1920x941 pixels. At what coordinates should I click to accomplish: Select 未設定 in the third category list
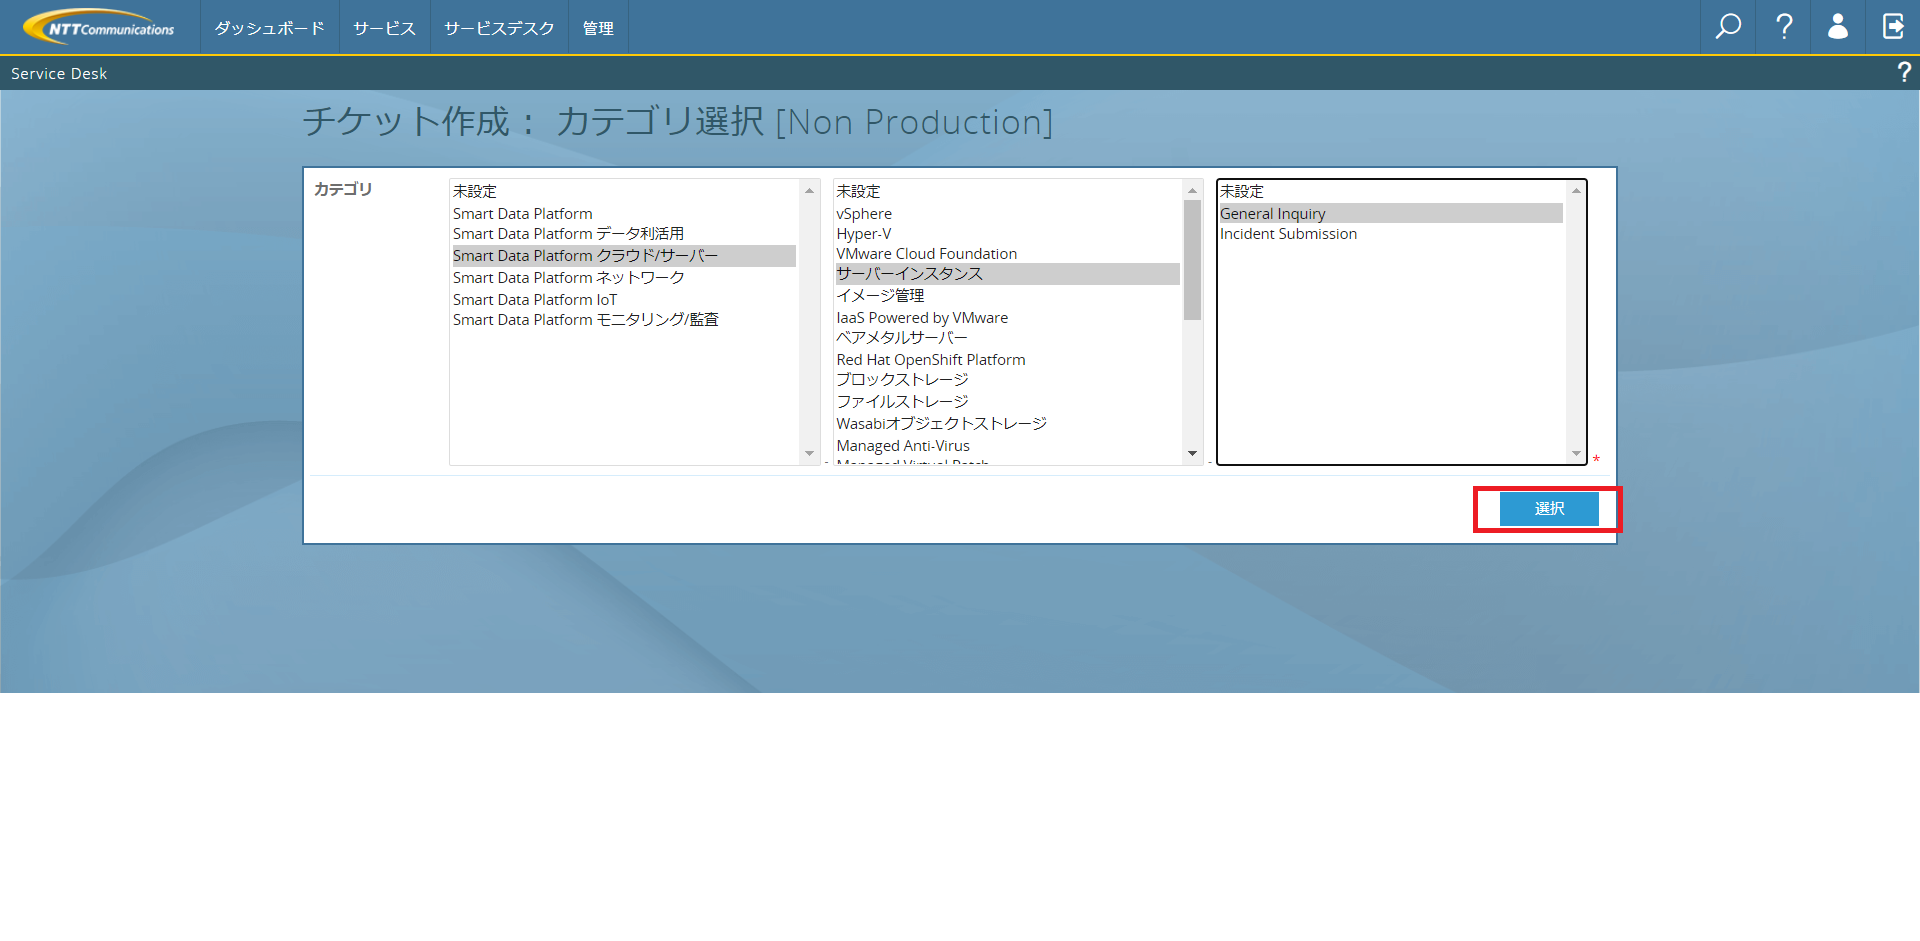point(1391,191)
